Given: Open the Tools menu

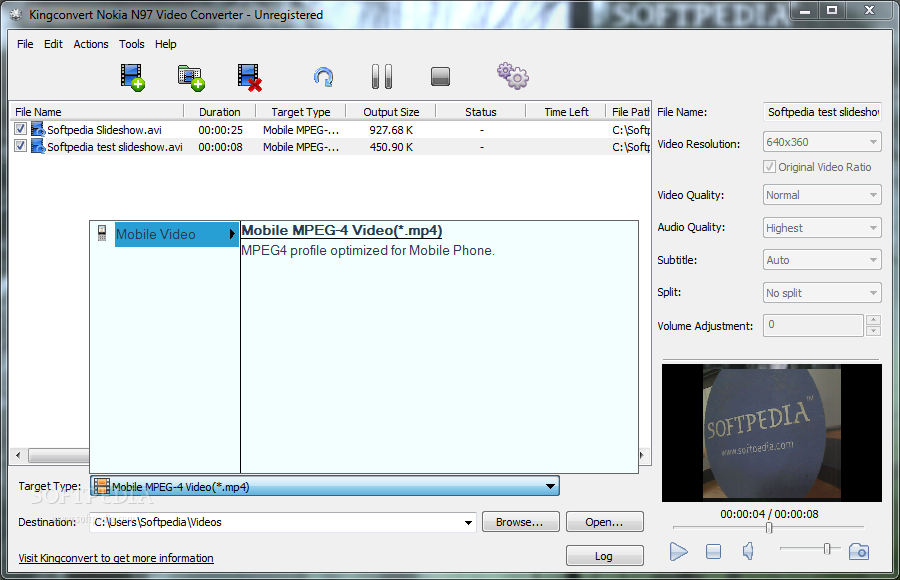Looking at the screenshot, I should (131, 44).
